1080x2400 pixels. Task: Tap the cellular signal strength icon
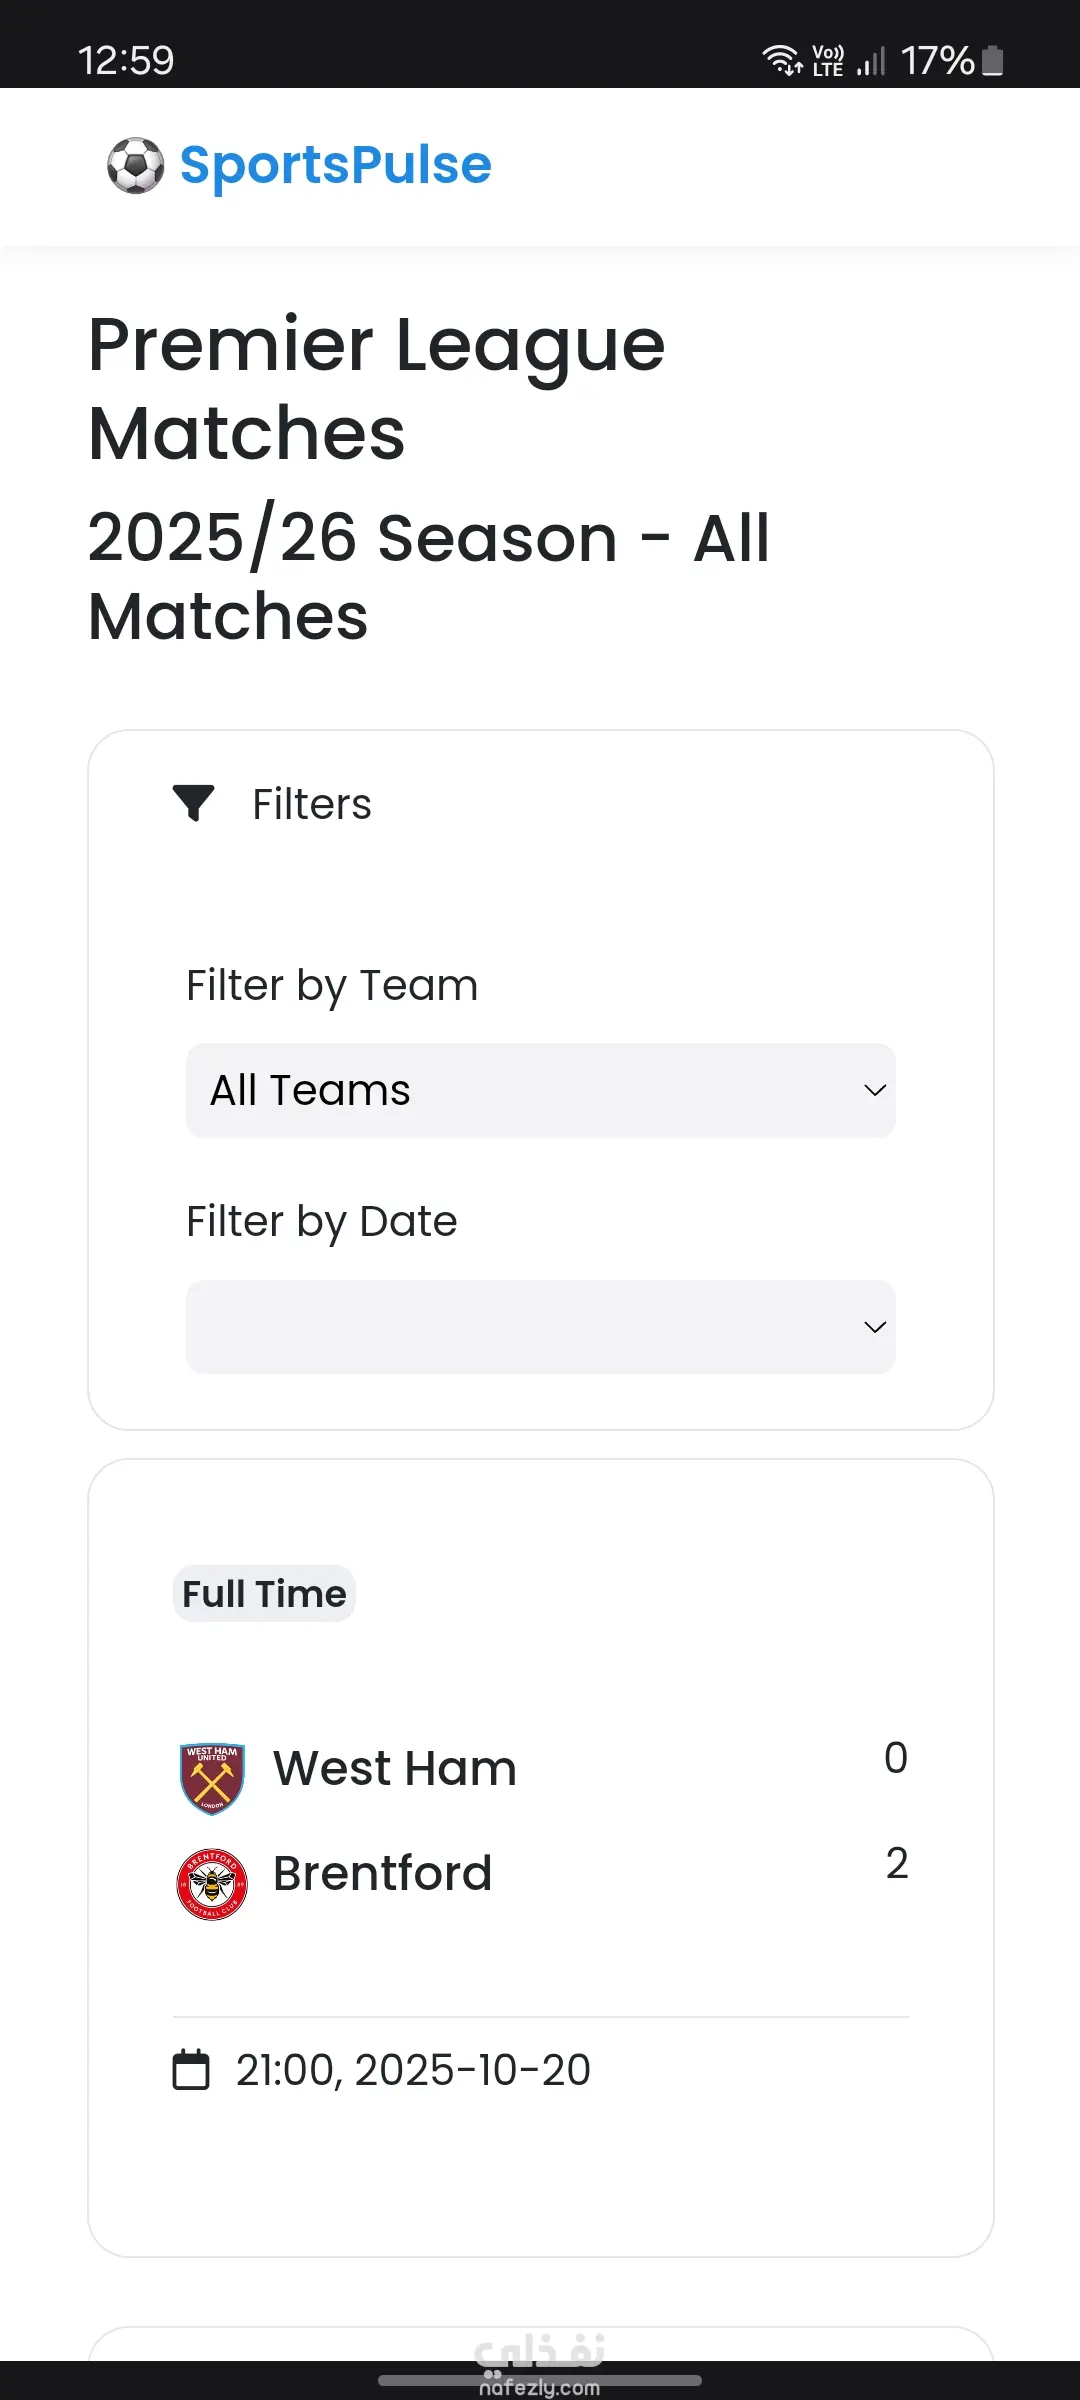pyautogui.click(x=871, y=62)
